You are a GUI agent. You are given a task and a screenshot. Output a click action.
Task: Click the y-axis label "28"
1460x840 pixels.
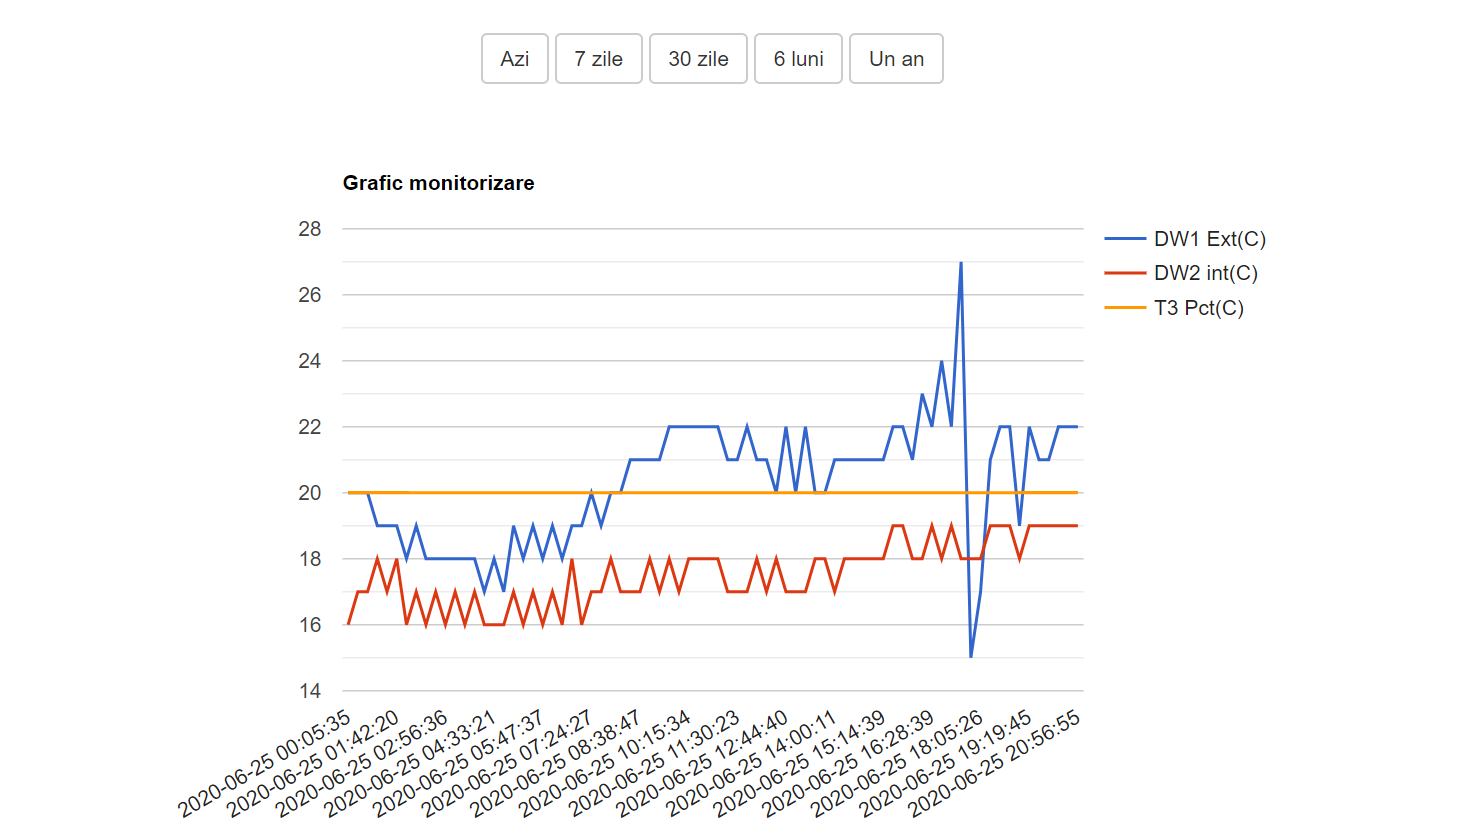(x=310, y=229)
